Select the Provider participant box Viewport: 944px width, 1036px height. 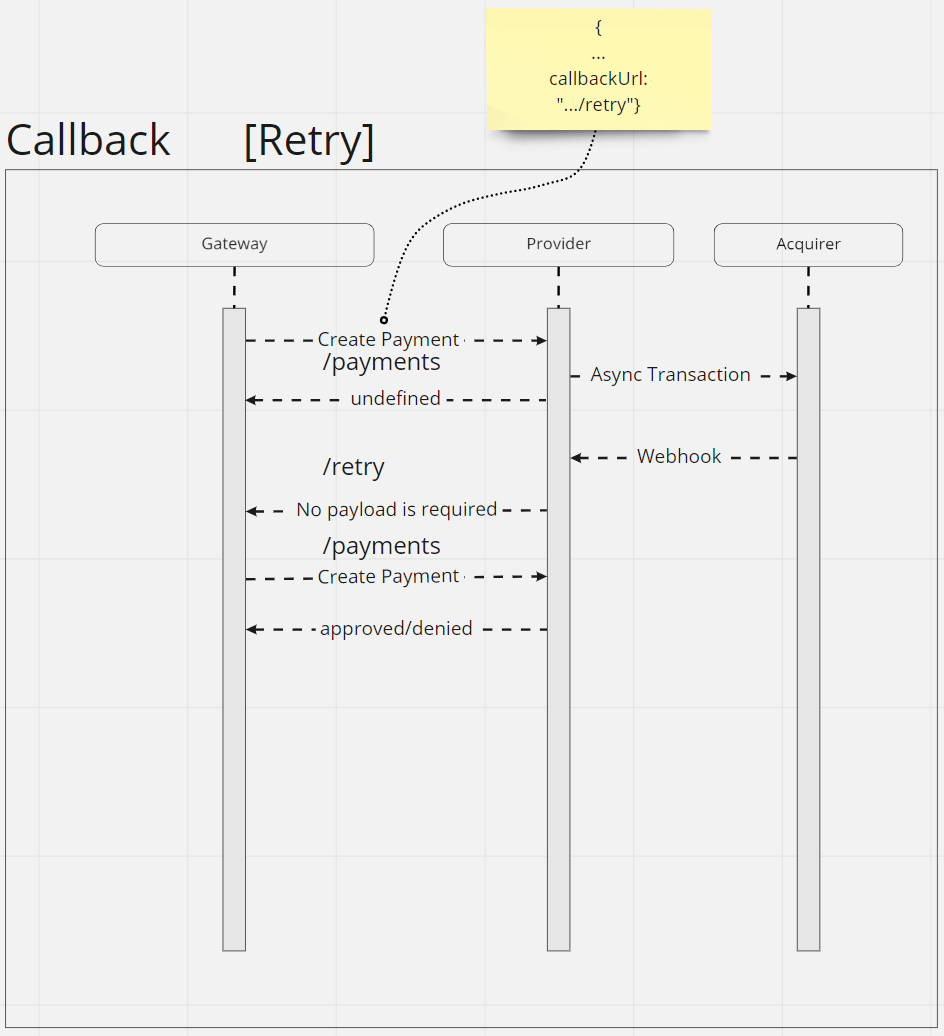[x=558, y=244]
